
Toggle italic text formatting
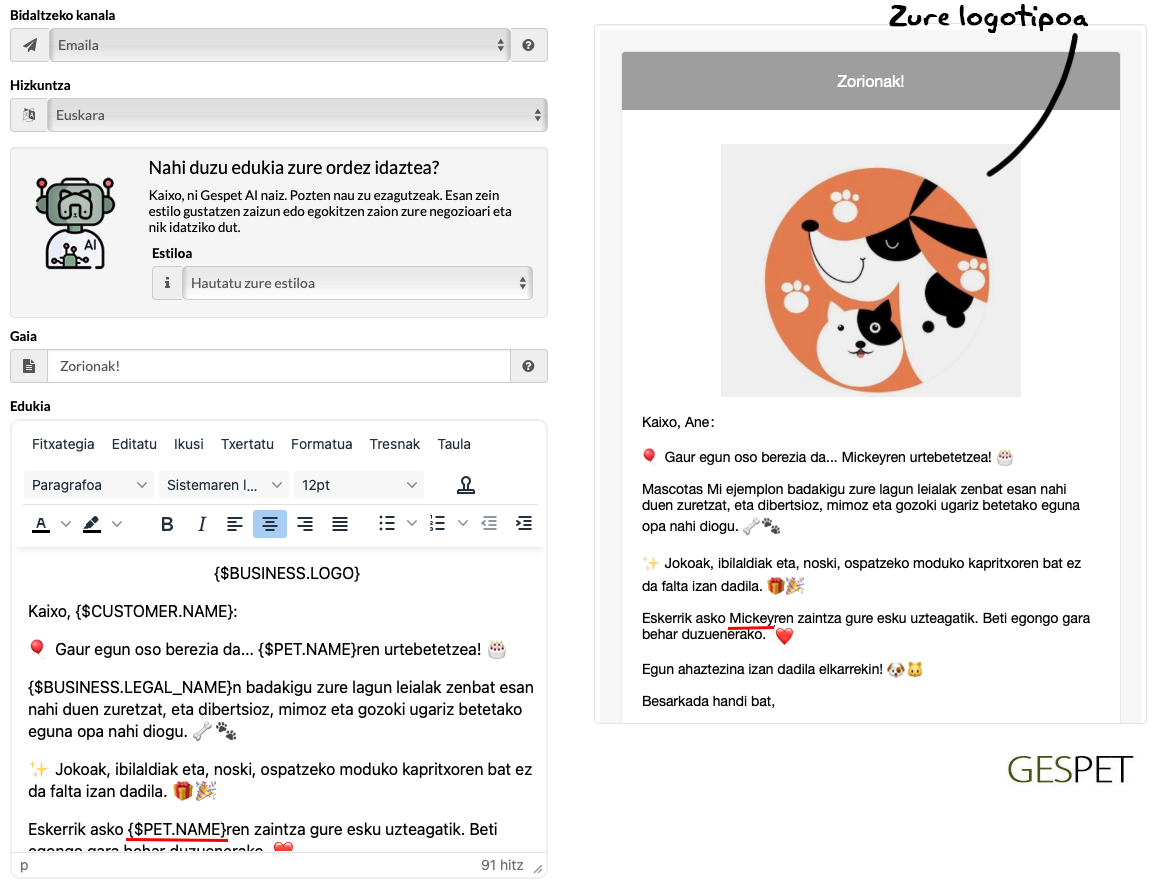[x=202, y=524]
